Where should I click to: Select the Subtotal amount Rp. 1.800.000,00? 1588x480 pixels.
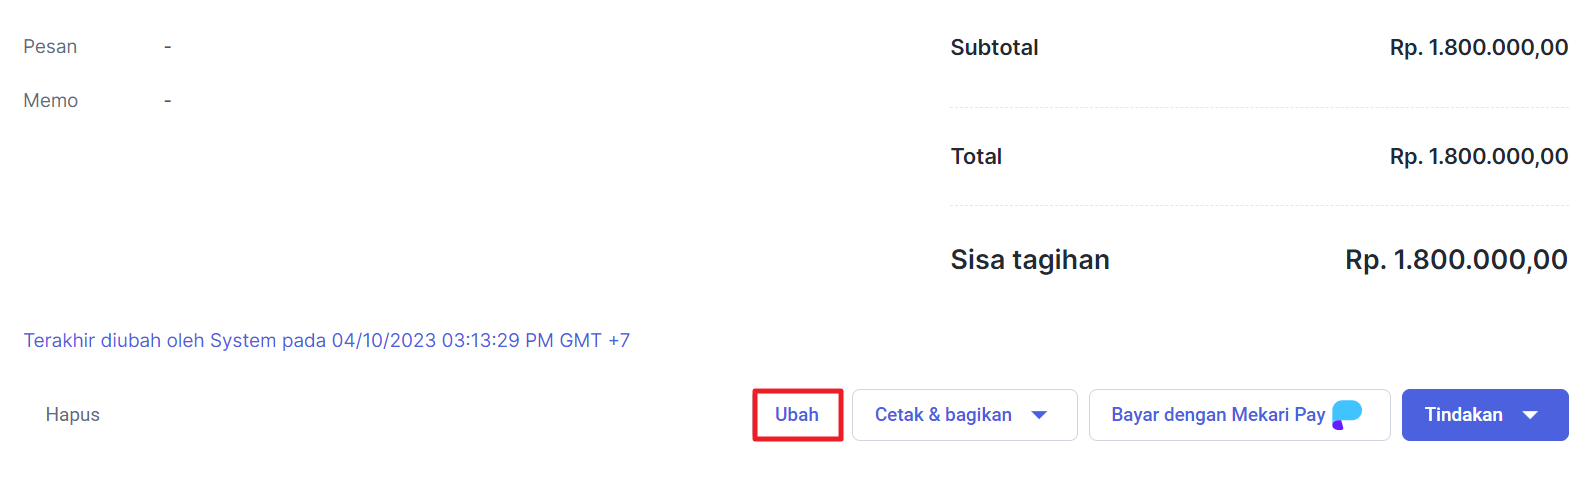coord(1479,47)
